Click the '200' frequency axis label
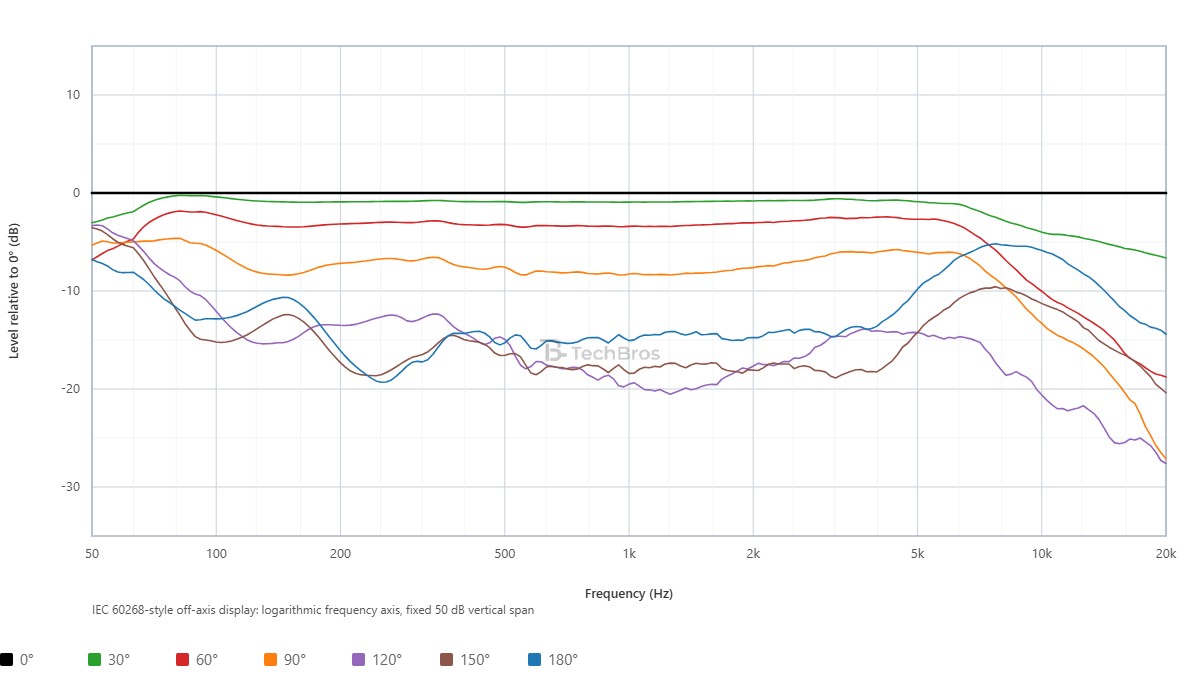The height and width of the screenshot is (700, 1200). pyautogui.click(x=340, y=553)
